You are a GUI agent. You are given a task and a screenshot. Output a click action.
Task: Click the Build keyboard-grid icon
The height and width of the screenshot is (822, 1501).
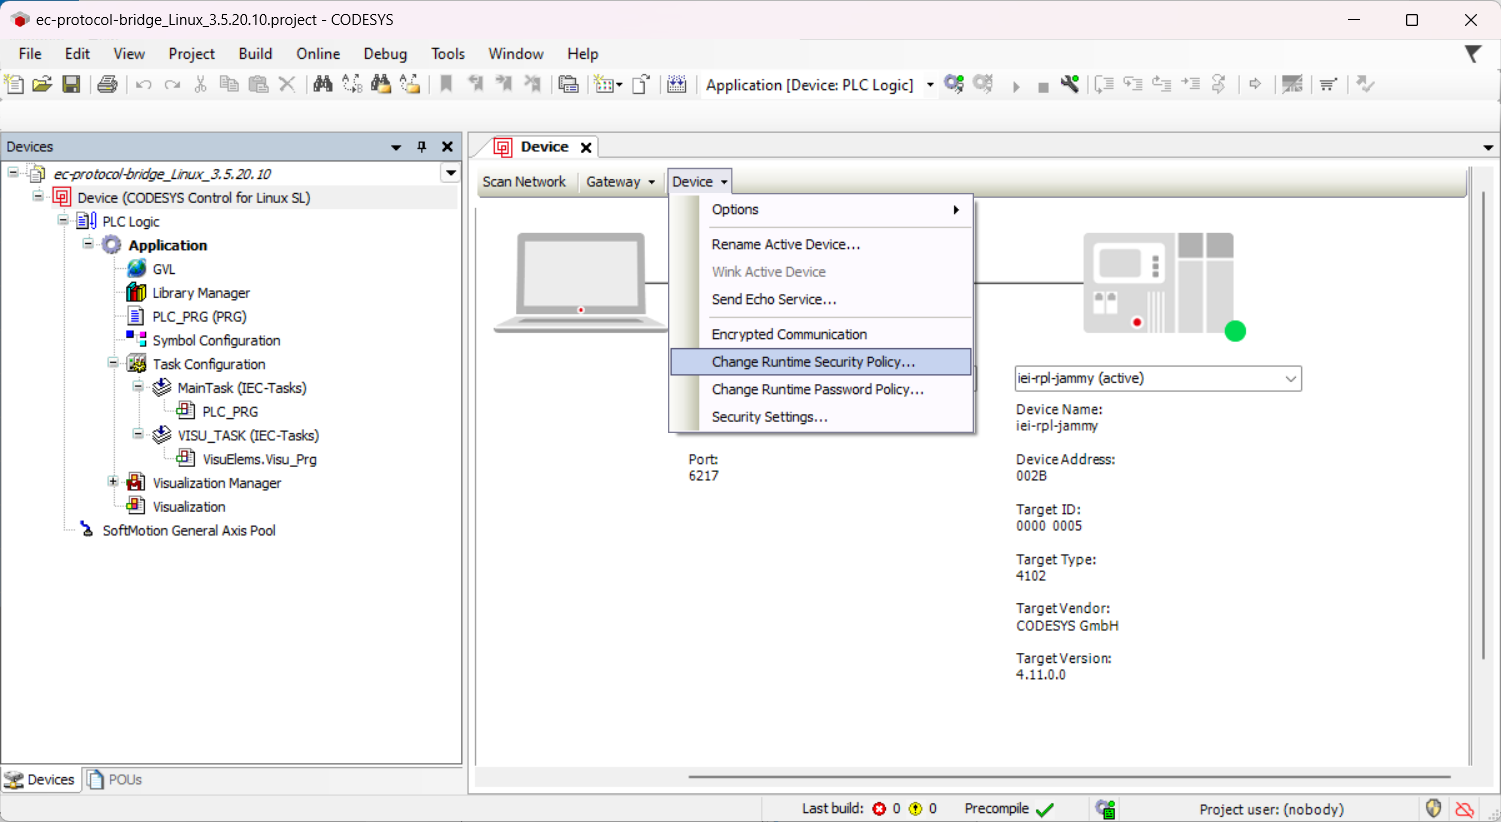coord(677,85)
